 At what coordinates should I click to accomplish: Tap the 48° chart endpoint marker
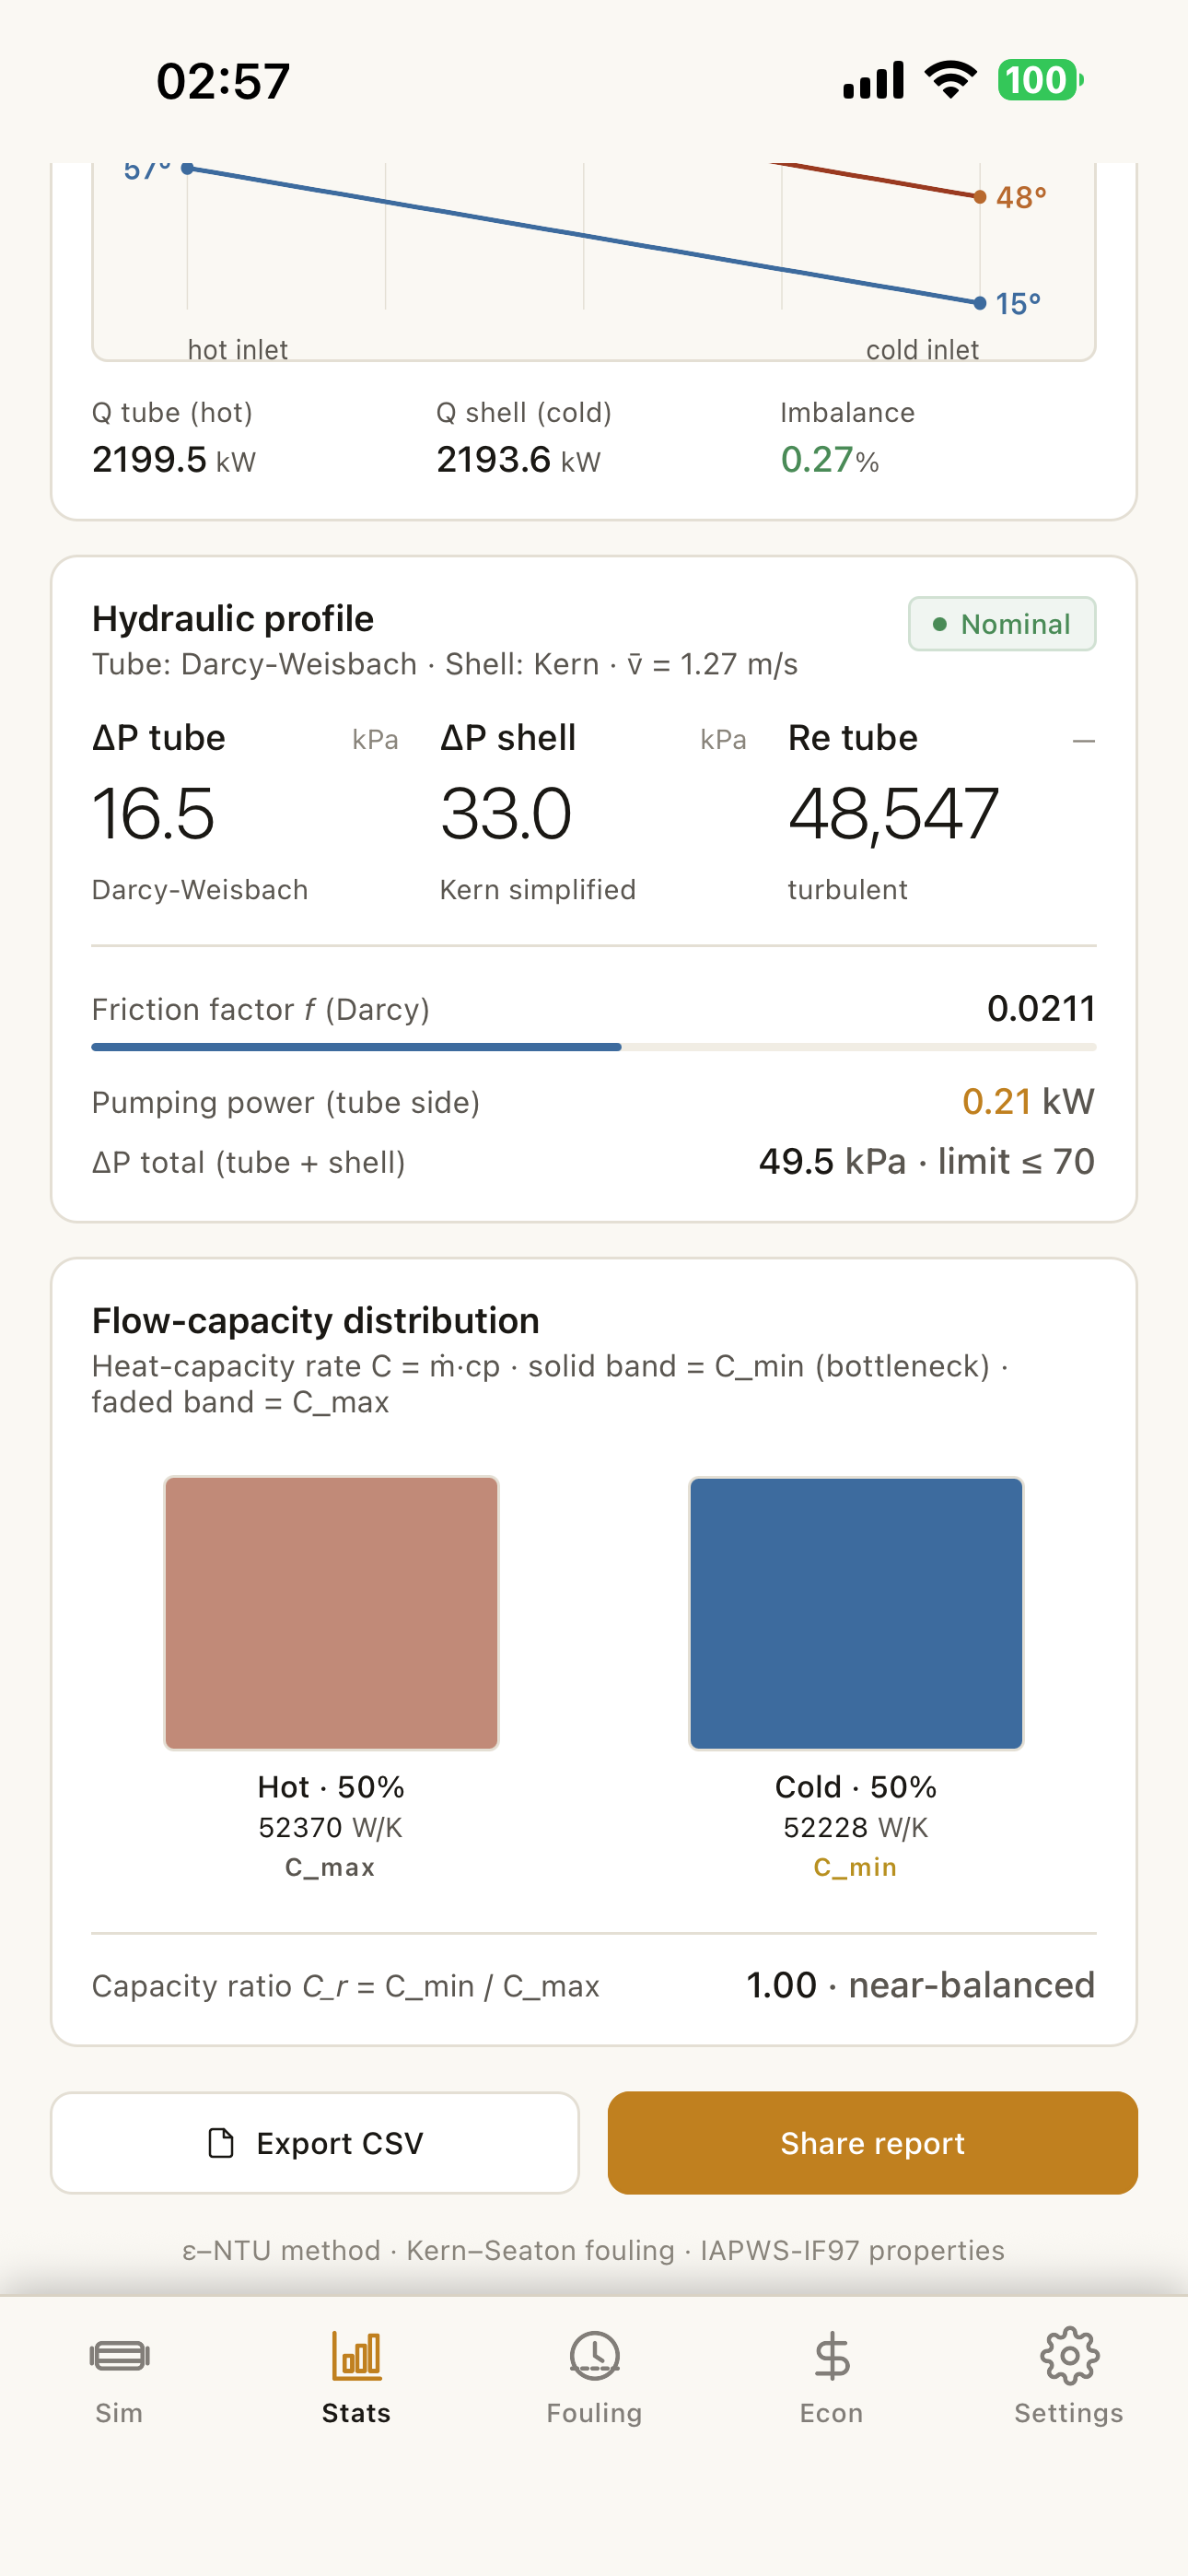coord(980,196)
